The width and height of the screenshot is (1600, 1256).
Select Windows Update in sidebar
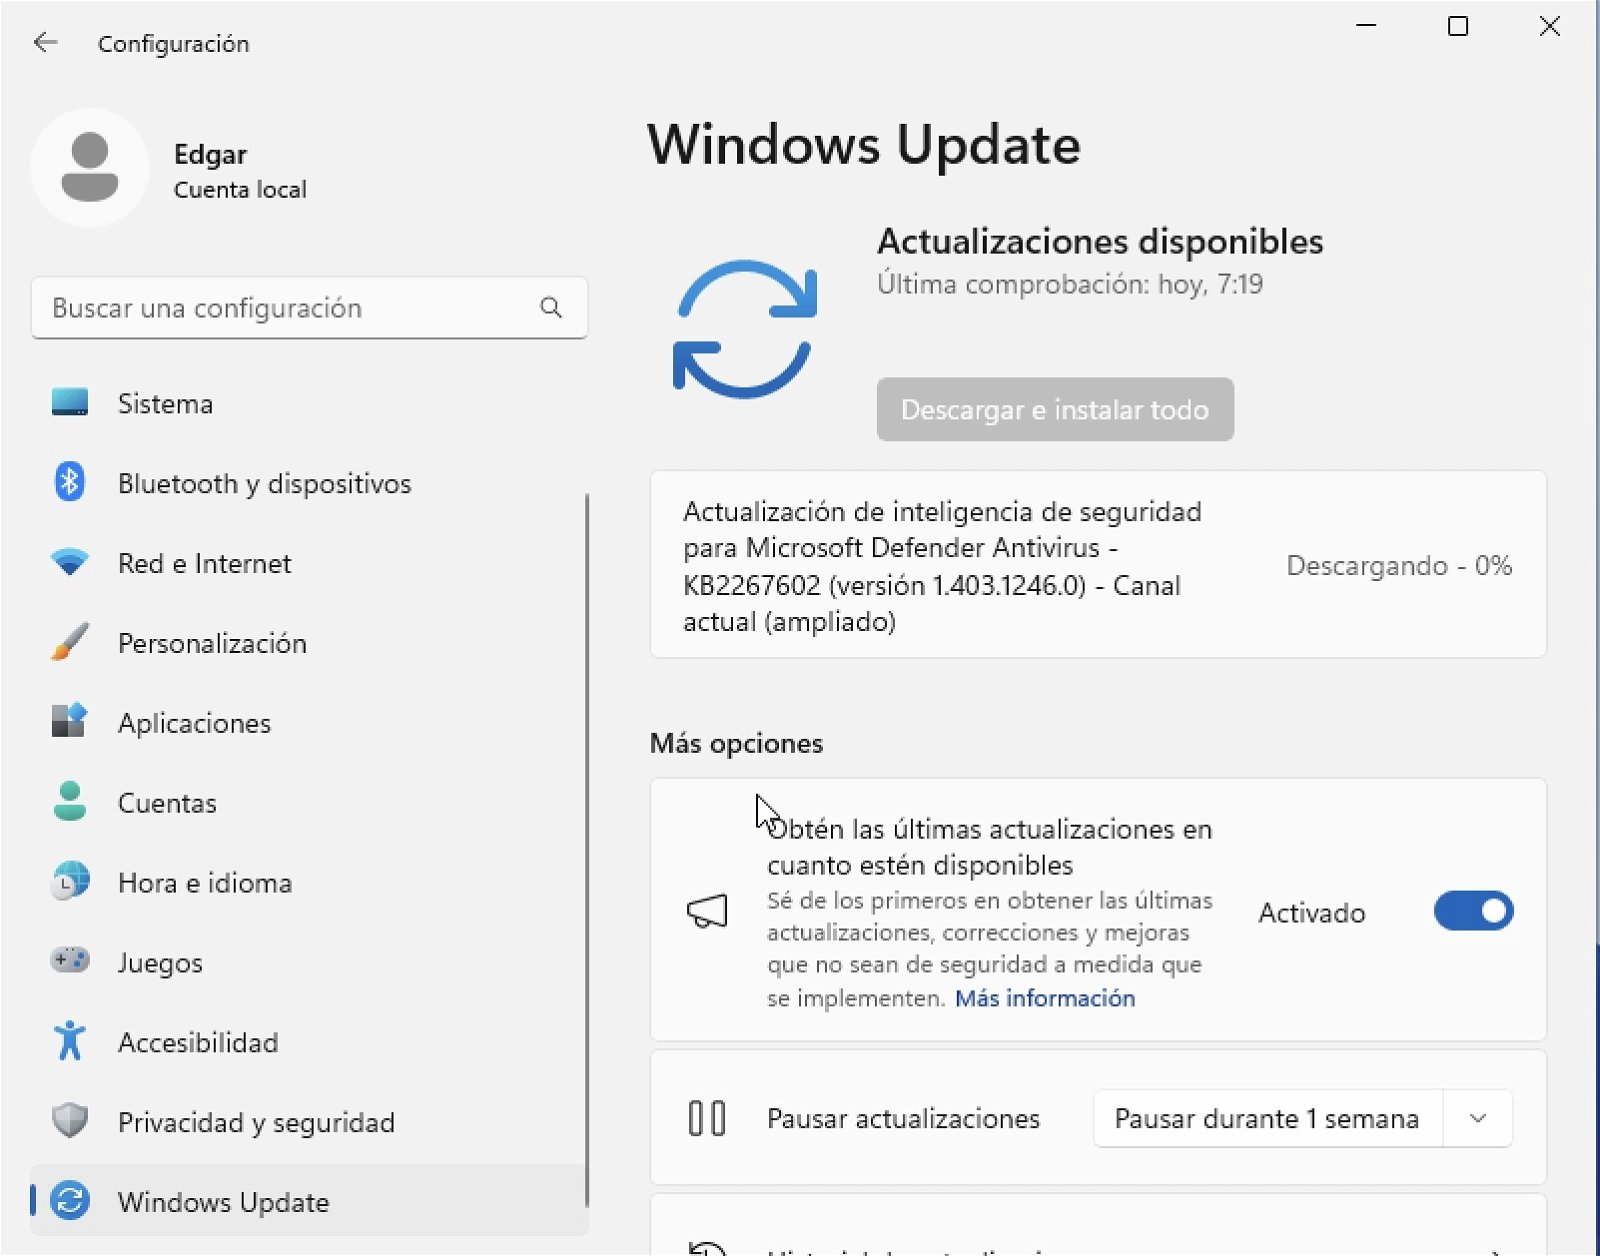click(x=309, y=1200)
